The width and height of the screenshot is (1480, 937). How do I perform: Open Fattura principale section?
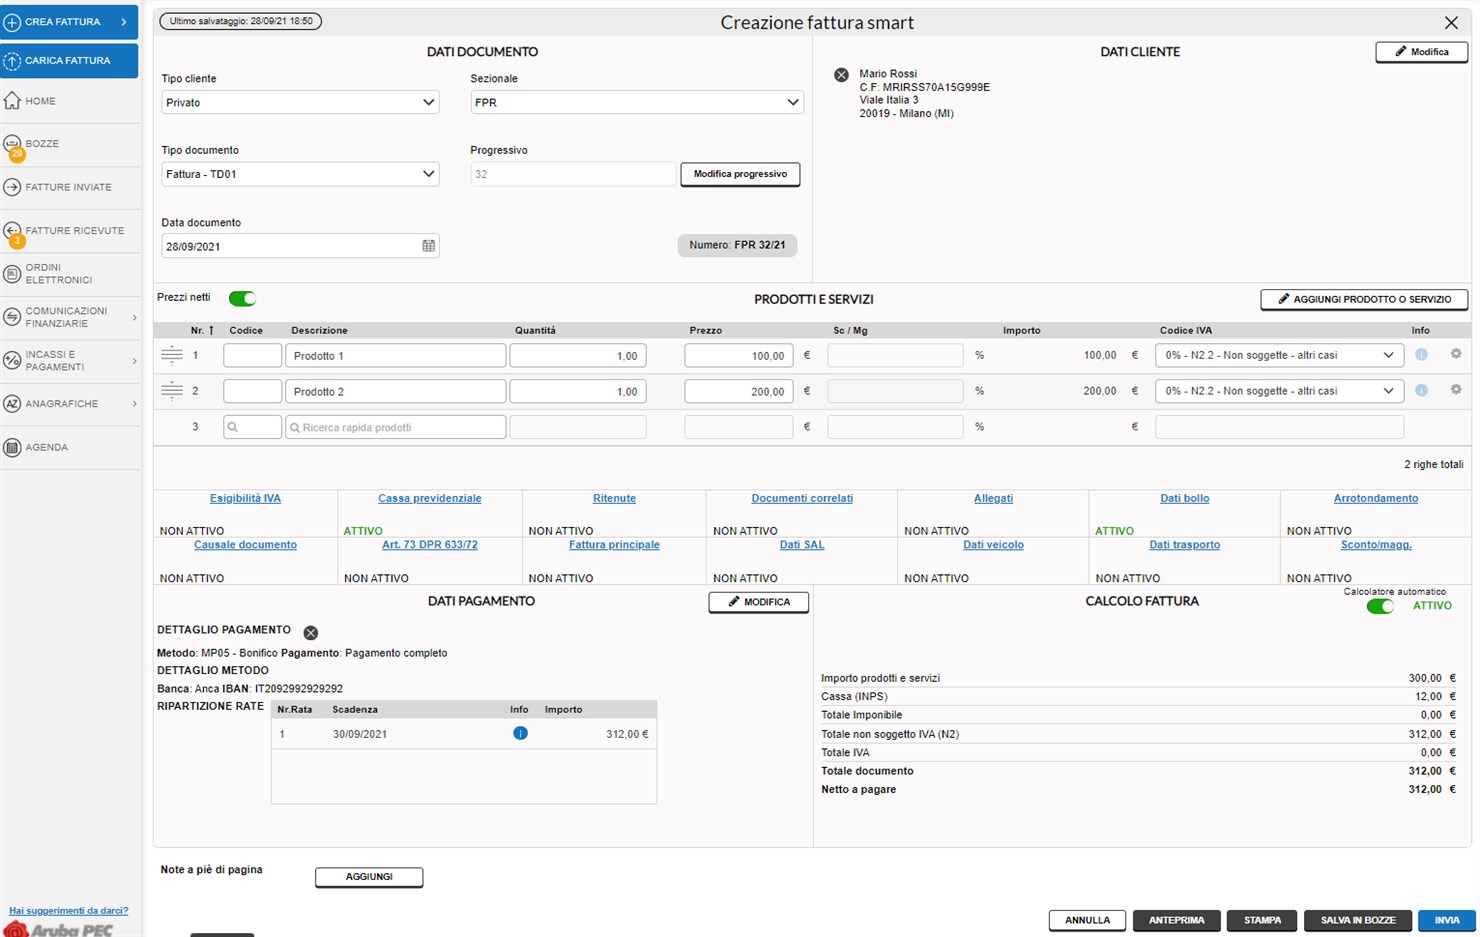pyautogui.click(x=614, y=545)
